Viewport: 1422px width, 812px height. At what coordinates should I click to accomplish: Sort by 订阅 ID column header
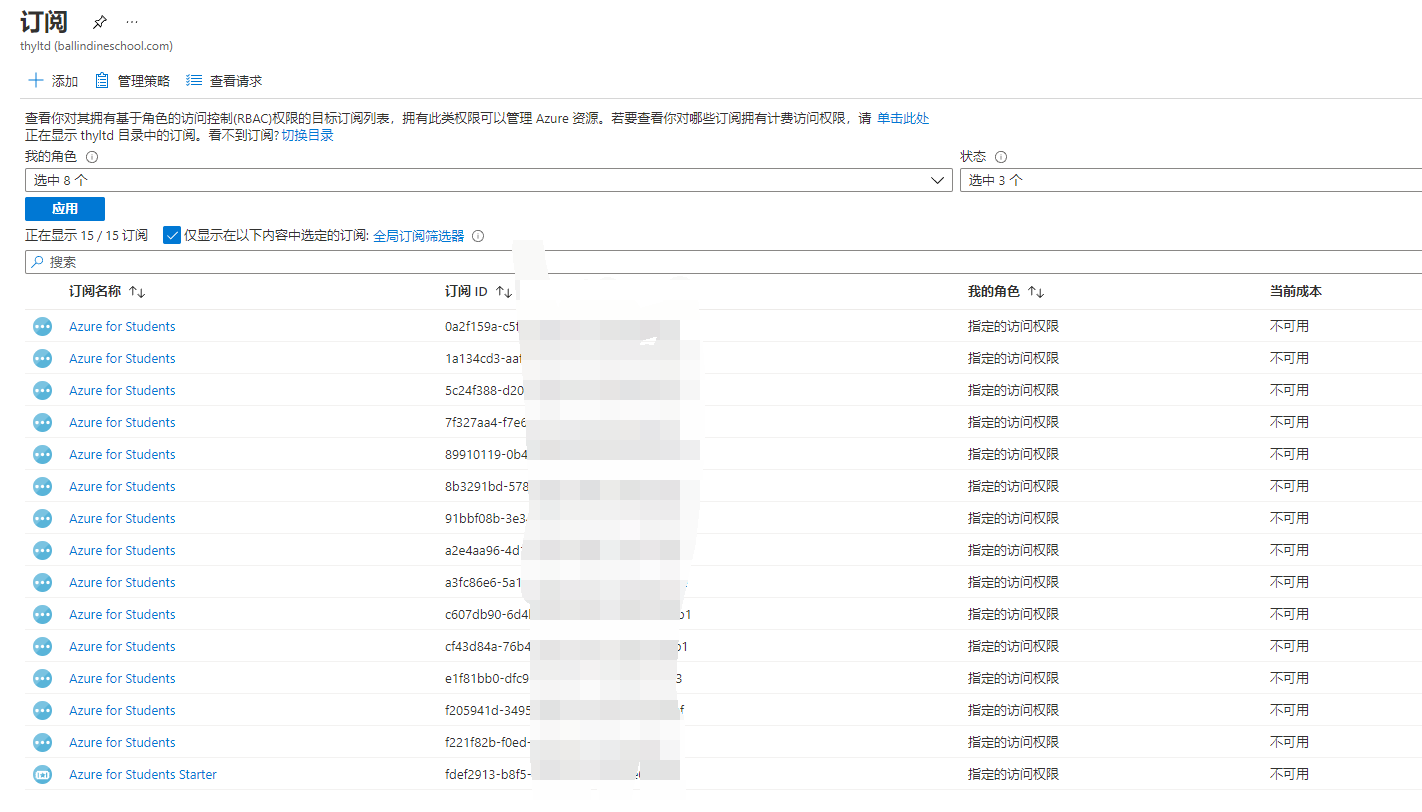tap(478, 291)
